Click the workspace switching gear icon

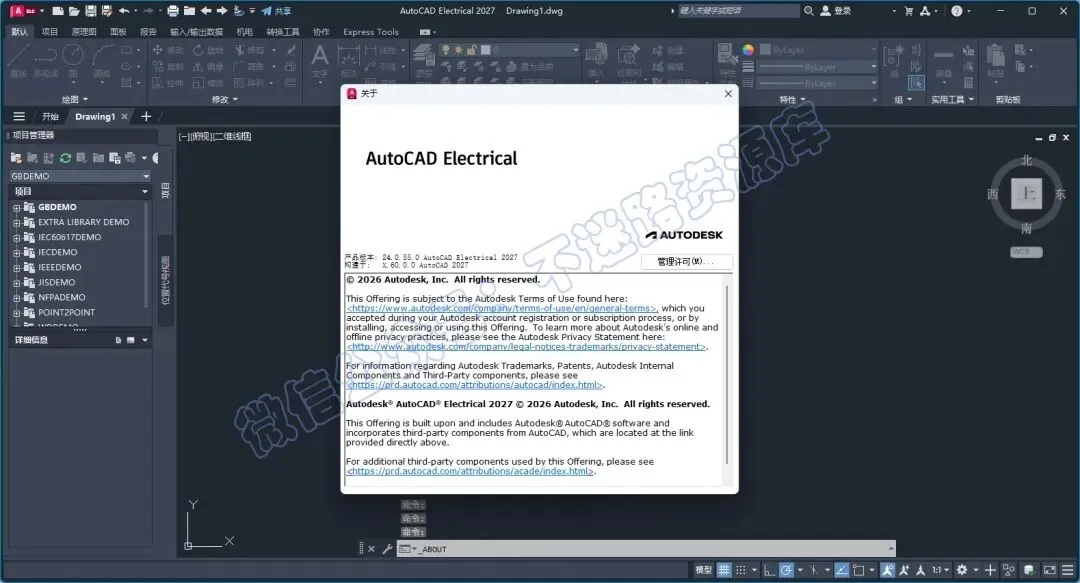(x=962, y=570)
